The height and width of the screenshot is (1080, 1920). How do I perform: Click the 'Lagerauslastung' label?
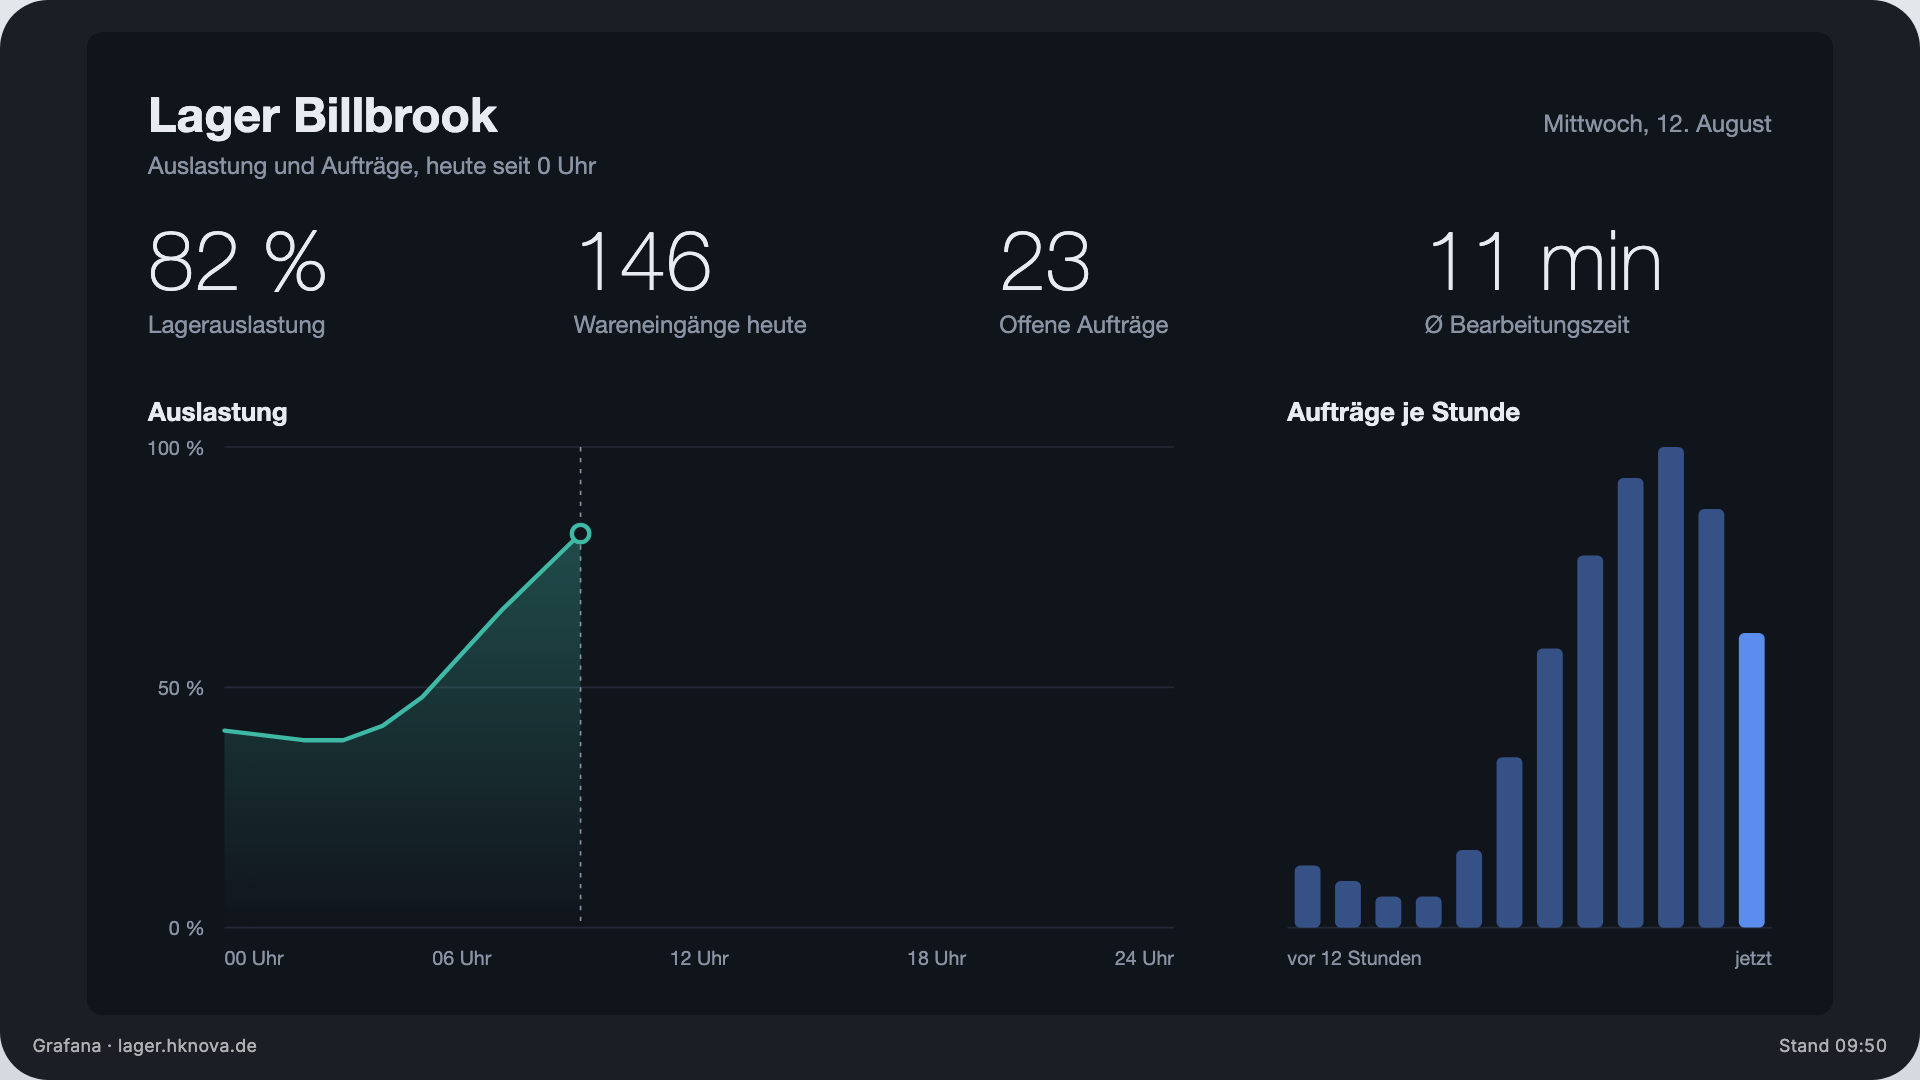(236, 325)
